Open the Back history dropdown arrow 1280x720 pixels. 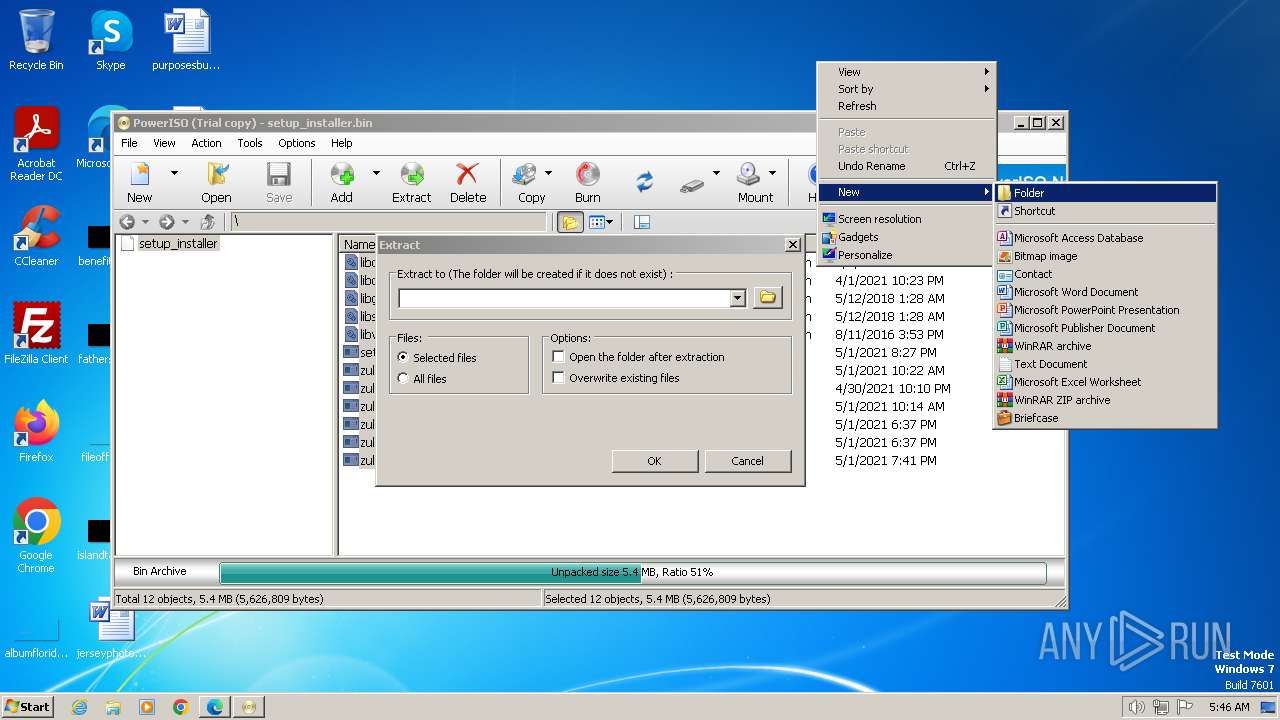[145, 222]
